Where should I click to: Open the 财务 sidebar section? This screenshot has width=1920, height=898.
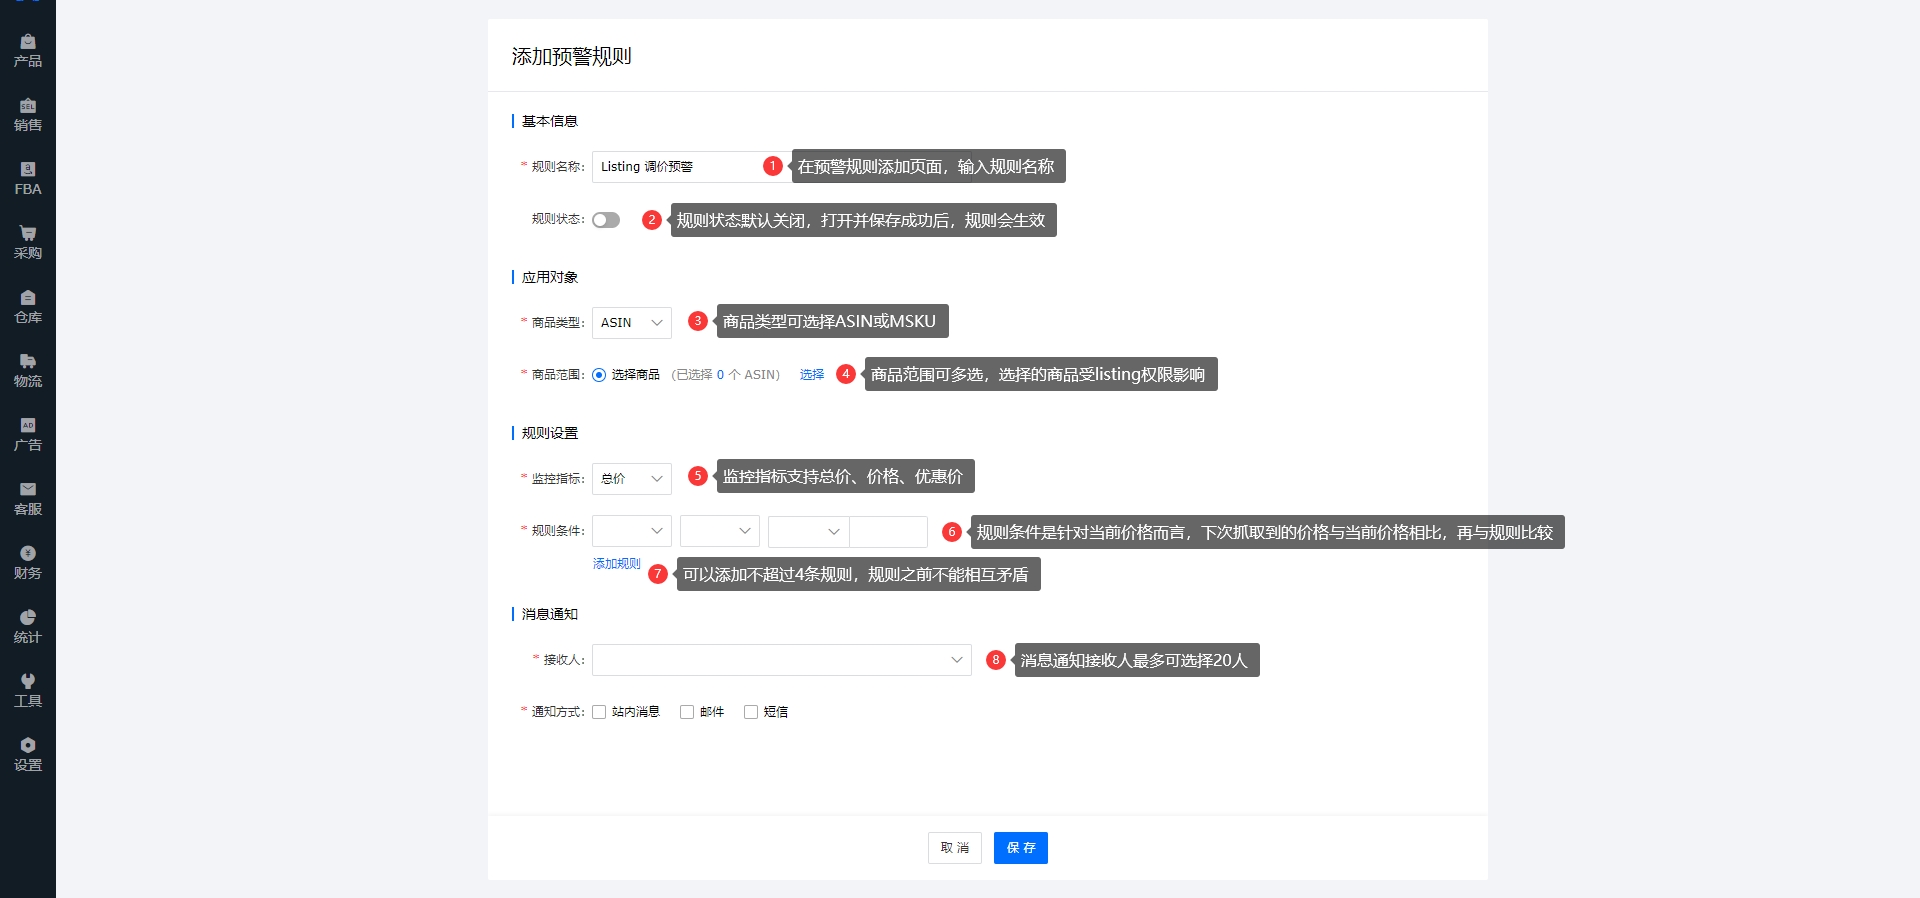(28, 563)
